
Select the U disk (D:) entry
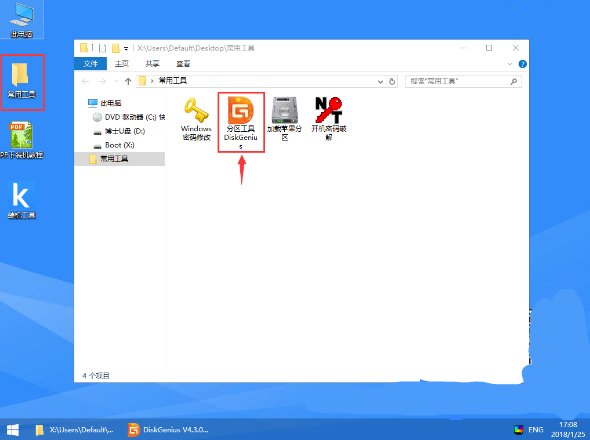(x=119, y=131)
